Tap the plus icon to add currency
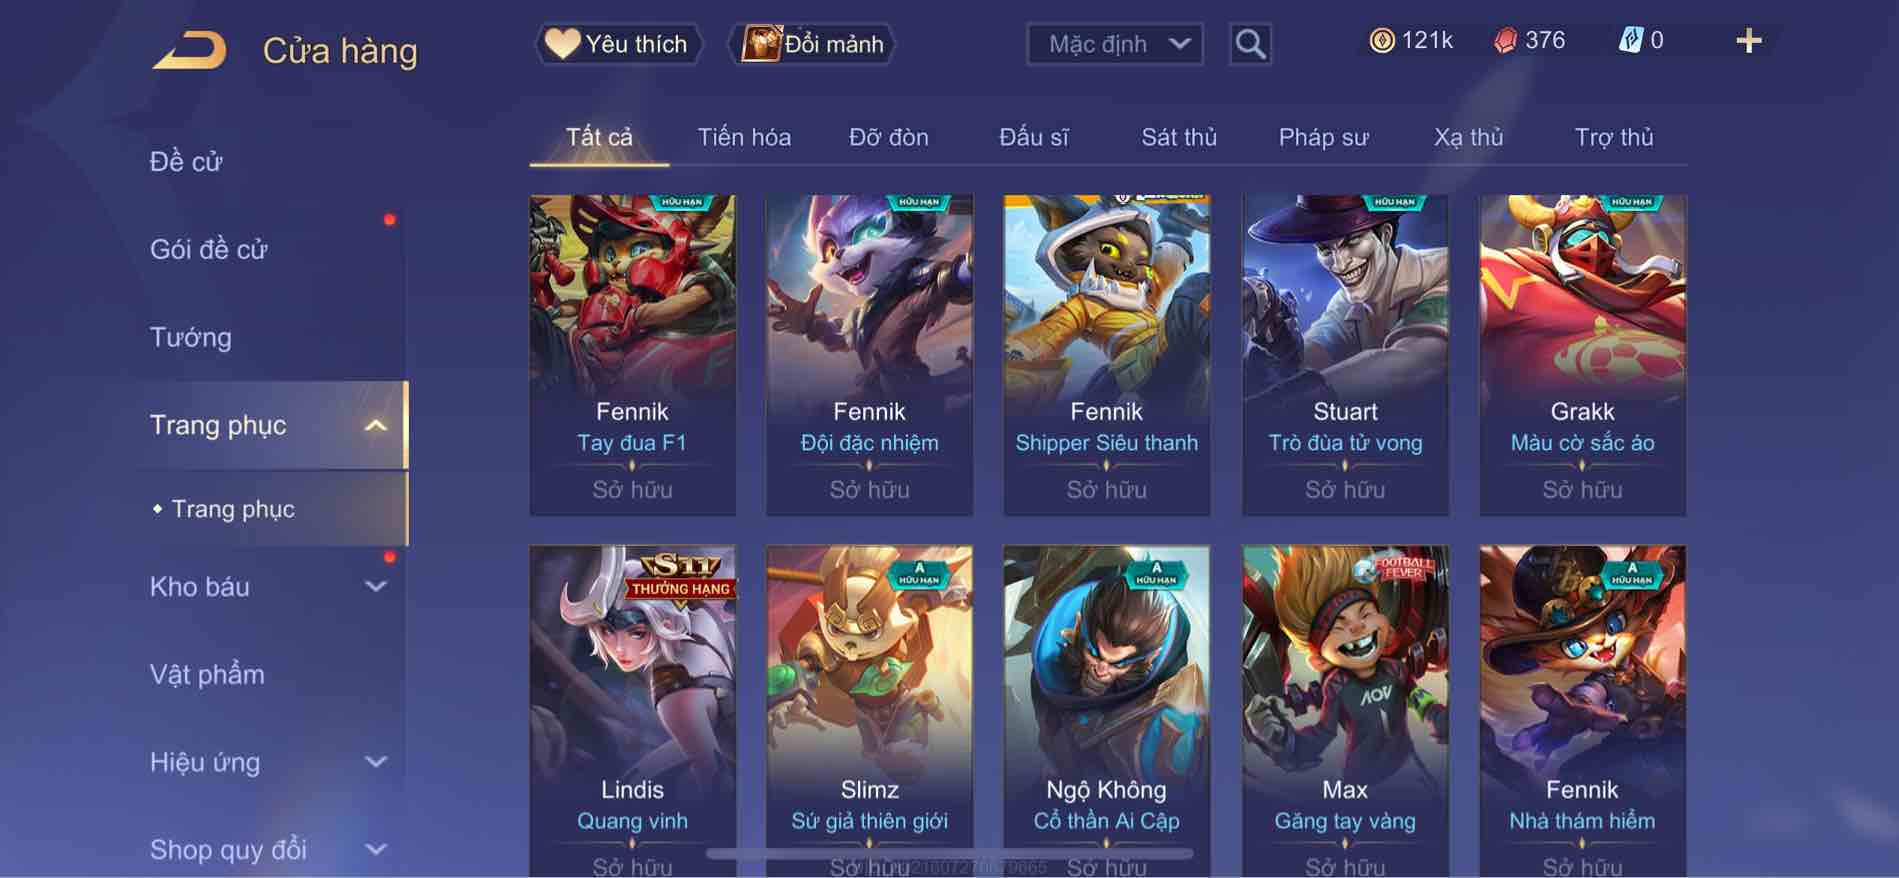 point(1748,41)
